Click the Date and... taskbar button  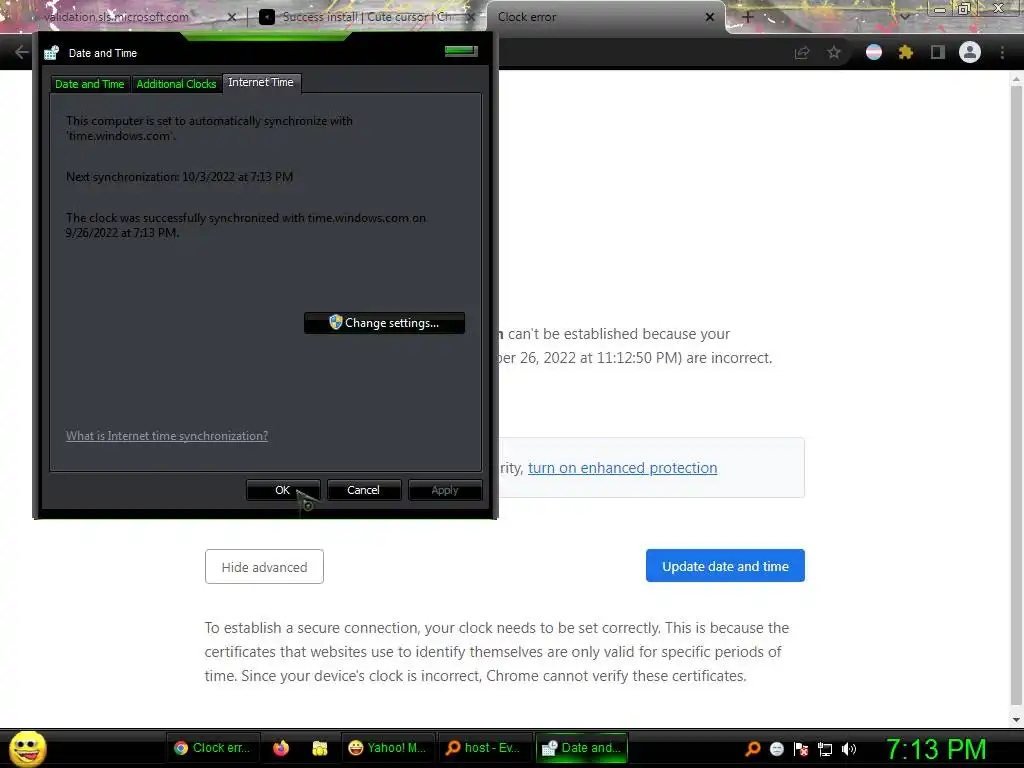[581, 748]
